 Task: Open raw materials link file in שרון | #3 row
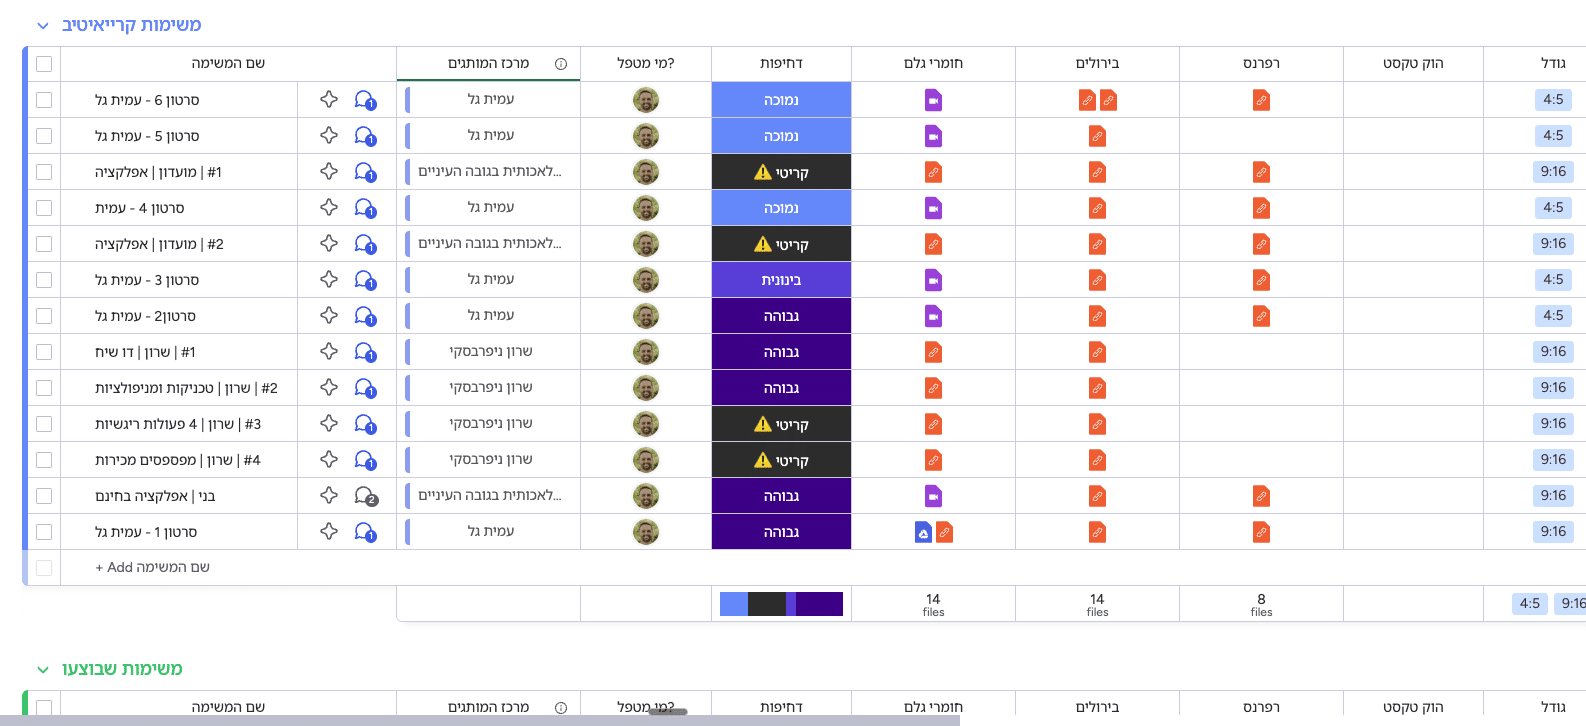tap(933, 424)
